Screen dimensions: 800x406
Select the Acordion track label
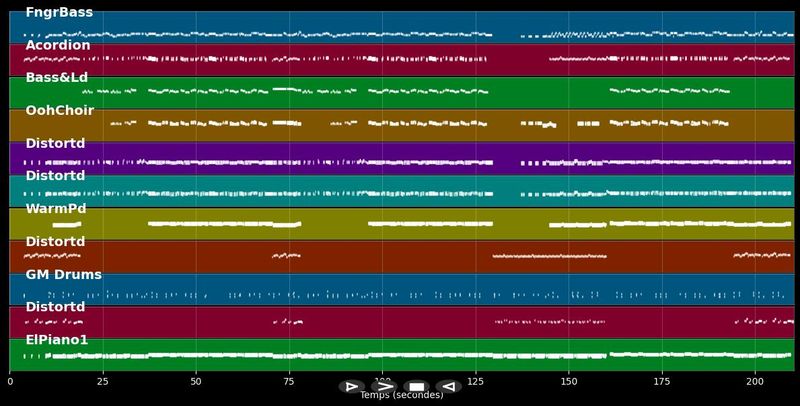coord(58,45)
